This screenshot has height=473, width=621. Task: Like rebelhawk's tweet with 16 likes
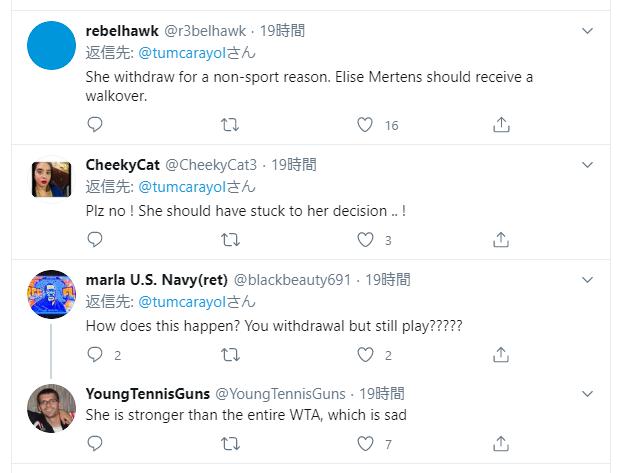point(365,125)
